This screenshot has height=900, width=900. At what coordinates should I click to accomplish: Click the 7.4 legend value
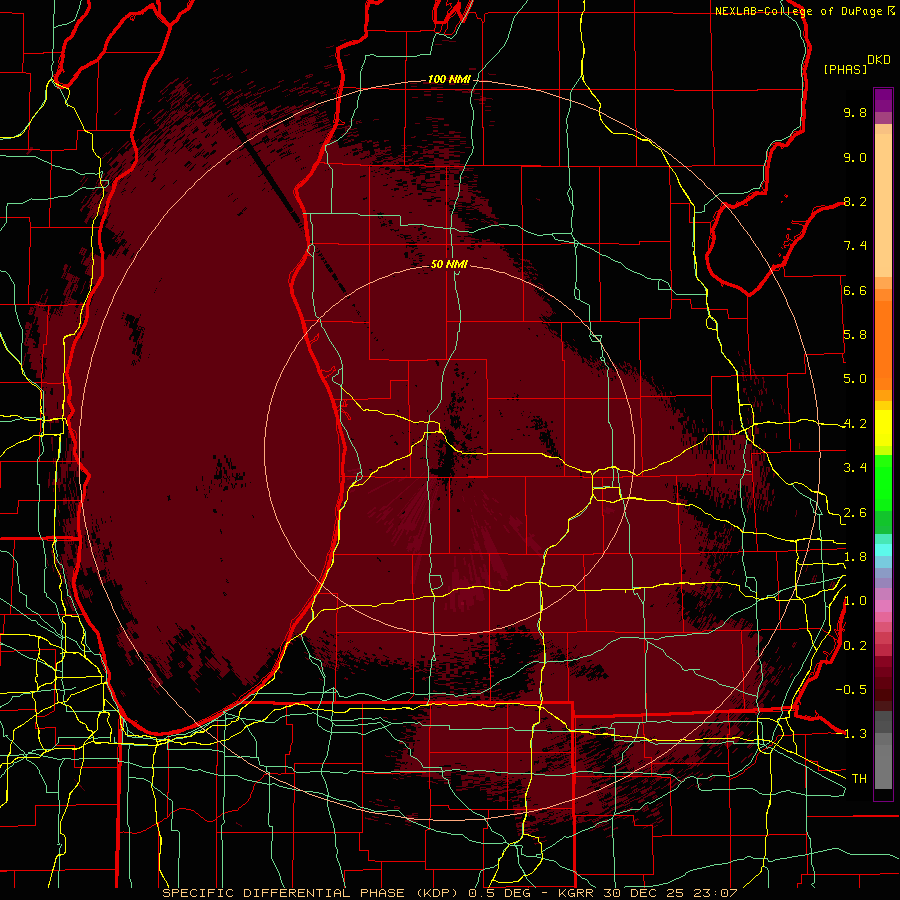coord(855,246)
